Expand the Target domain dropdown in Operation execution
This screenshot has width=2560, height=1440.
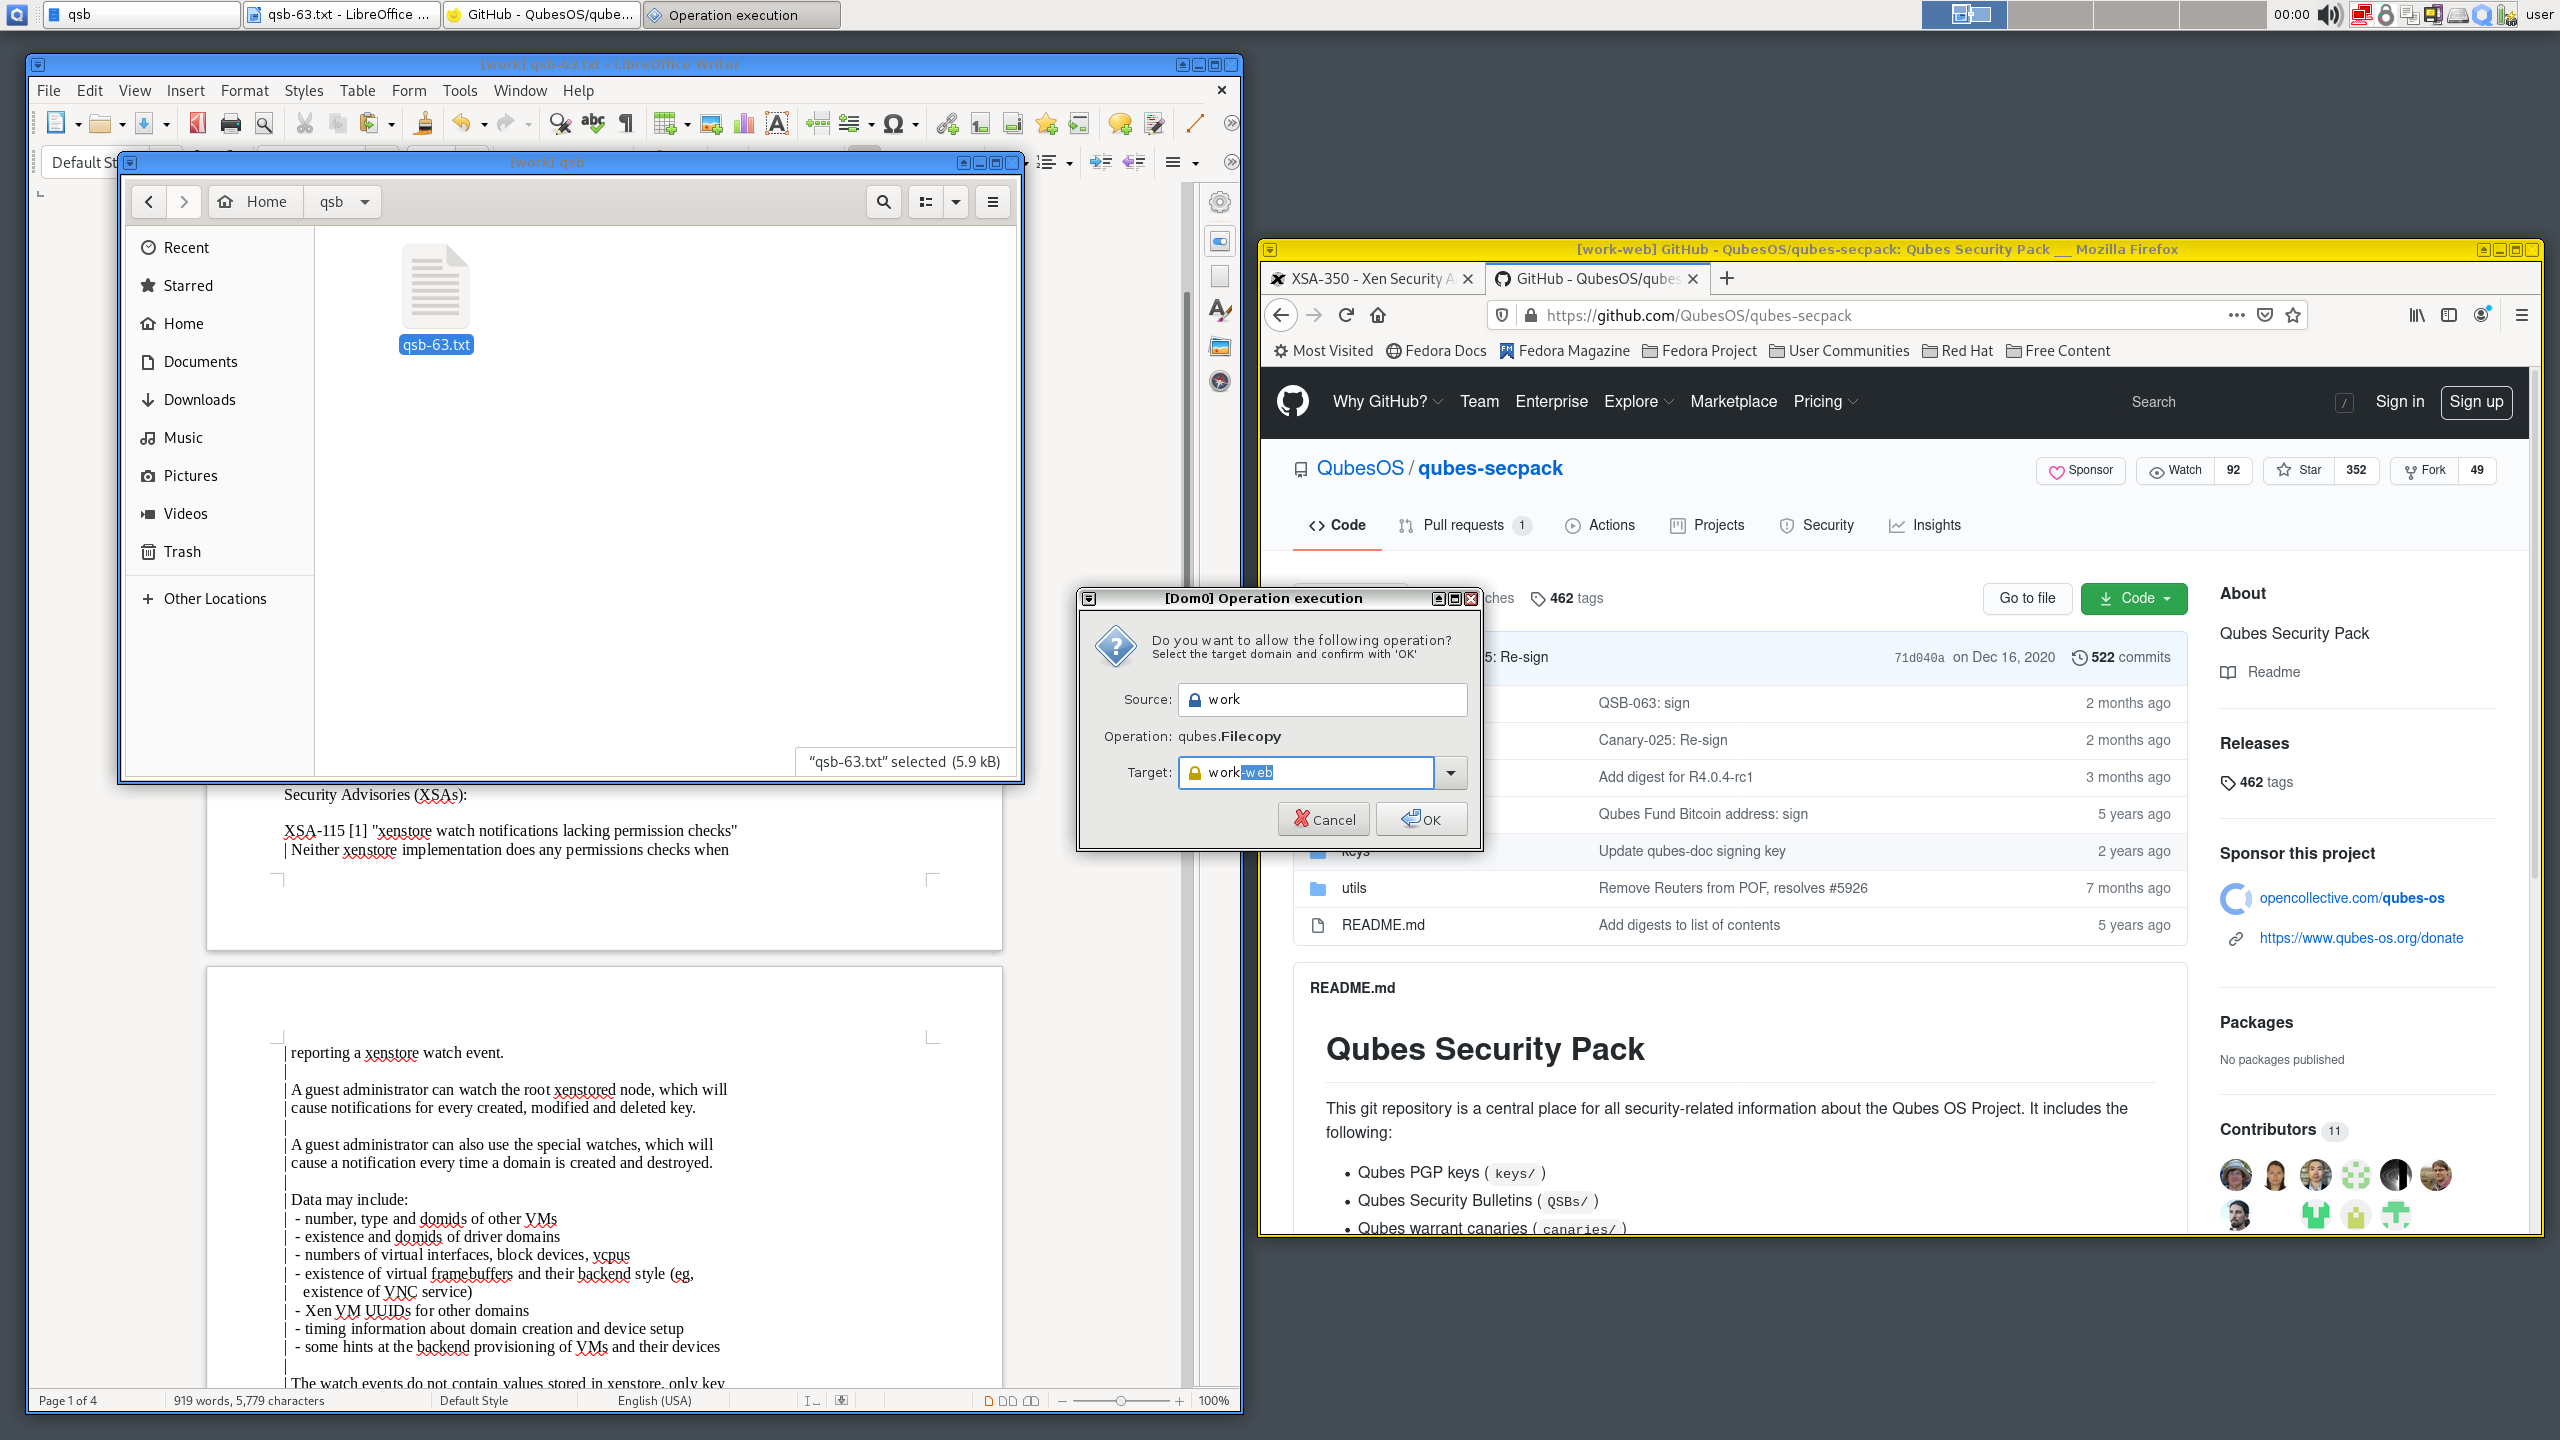pyautogui.click(x=1451, y=773)
